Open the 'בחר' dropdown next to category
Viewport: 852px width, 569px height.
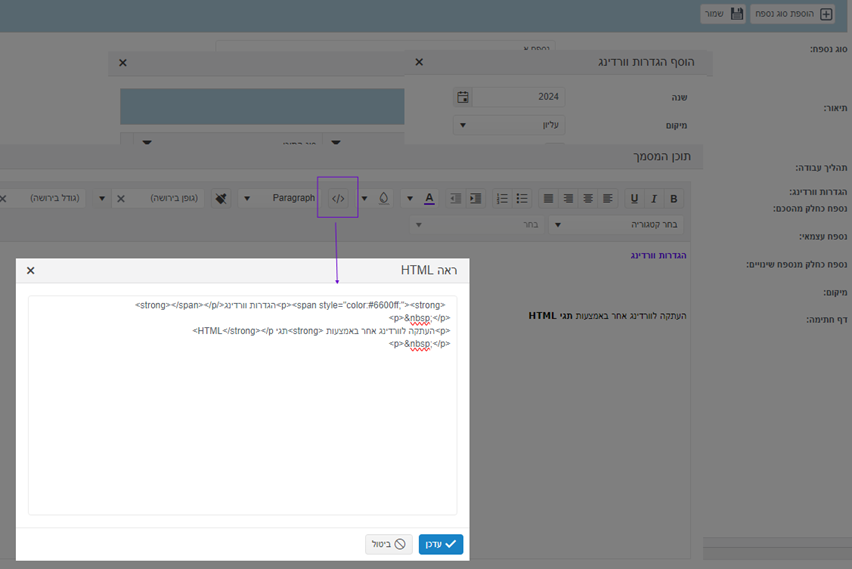(x=478, y=224)
